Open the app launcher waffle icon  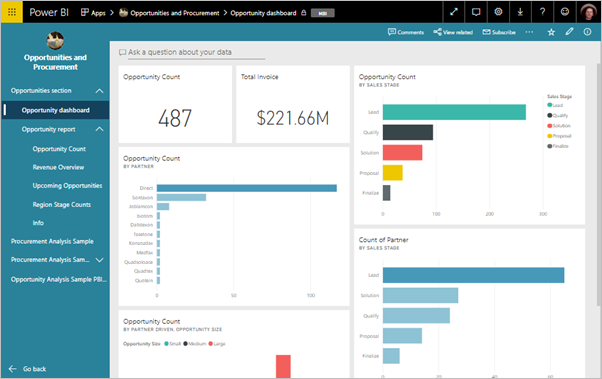[x=12, y=12]
